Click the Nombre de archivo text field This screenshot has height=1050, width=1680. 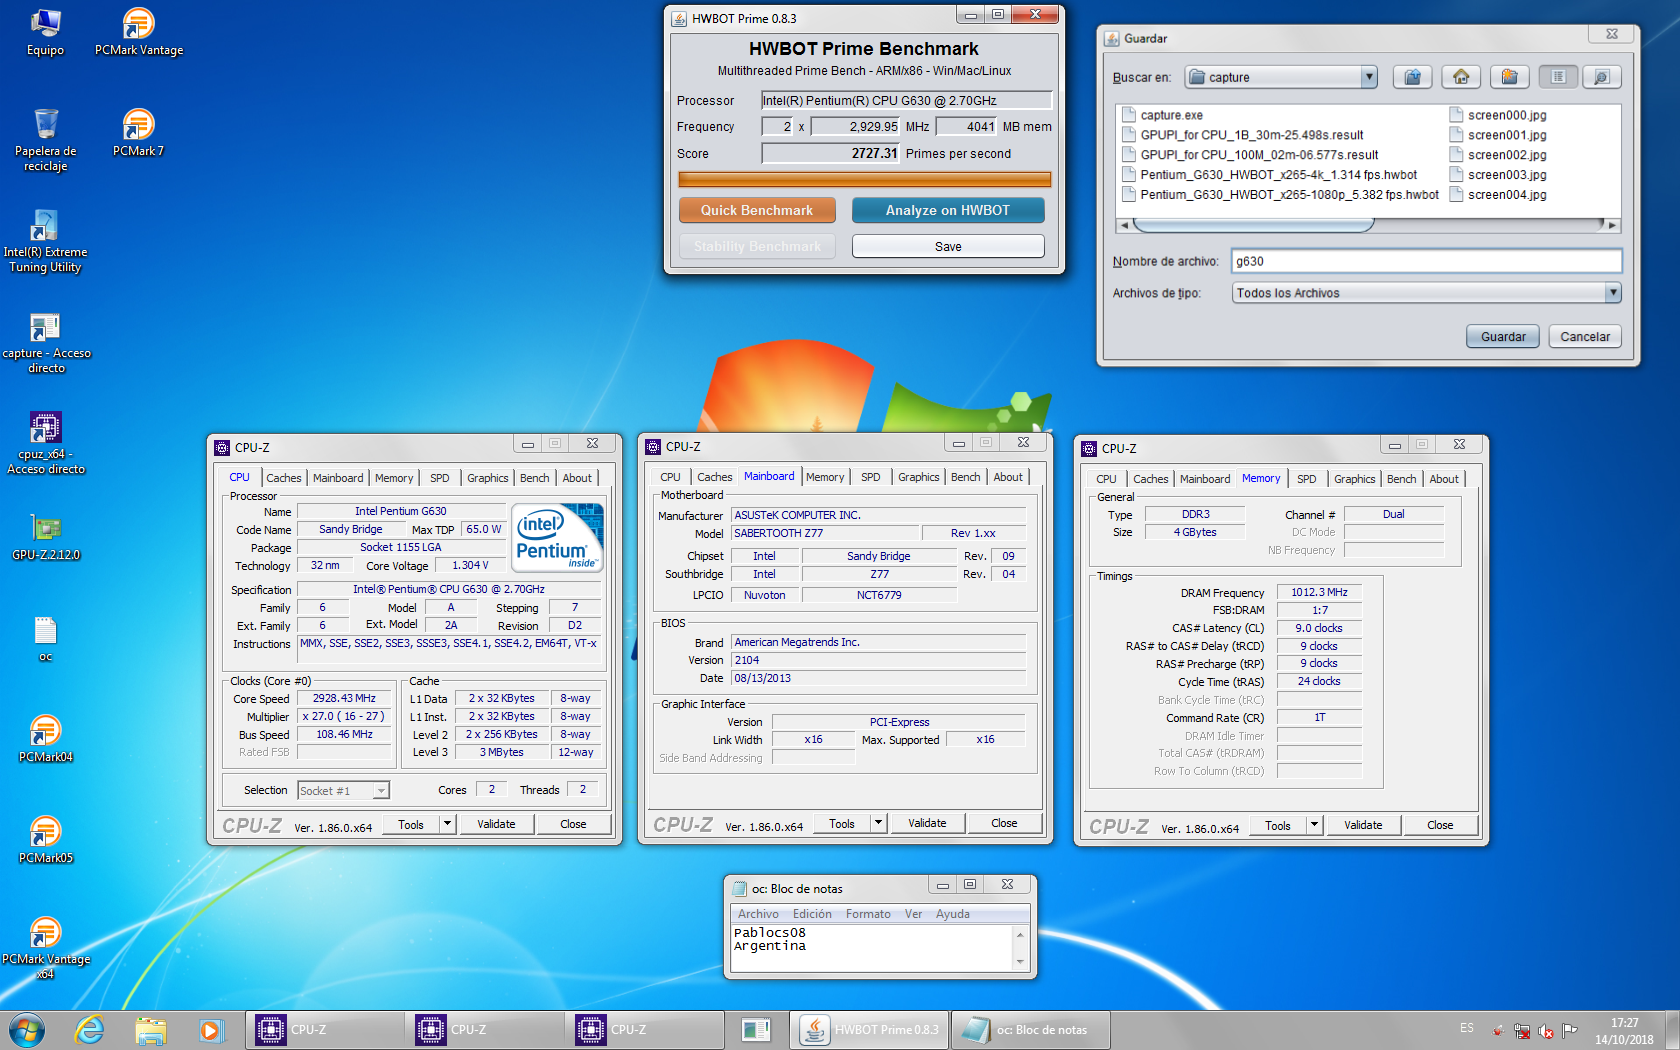point(1426,261)
